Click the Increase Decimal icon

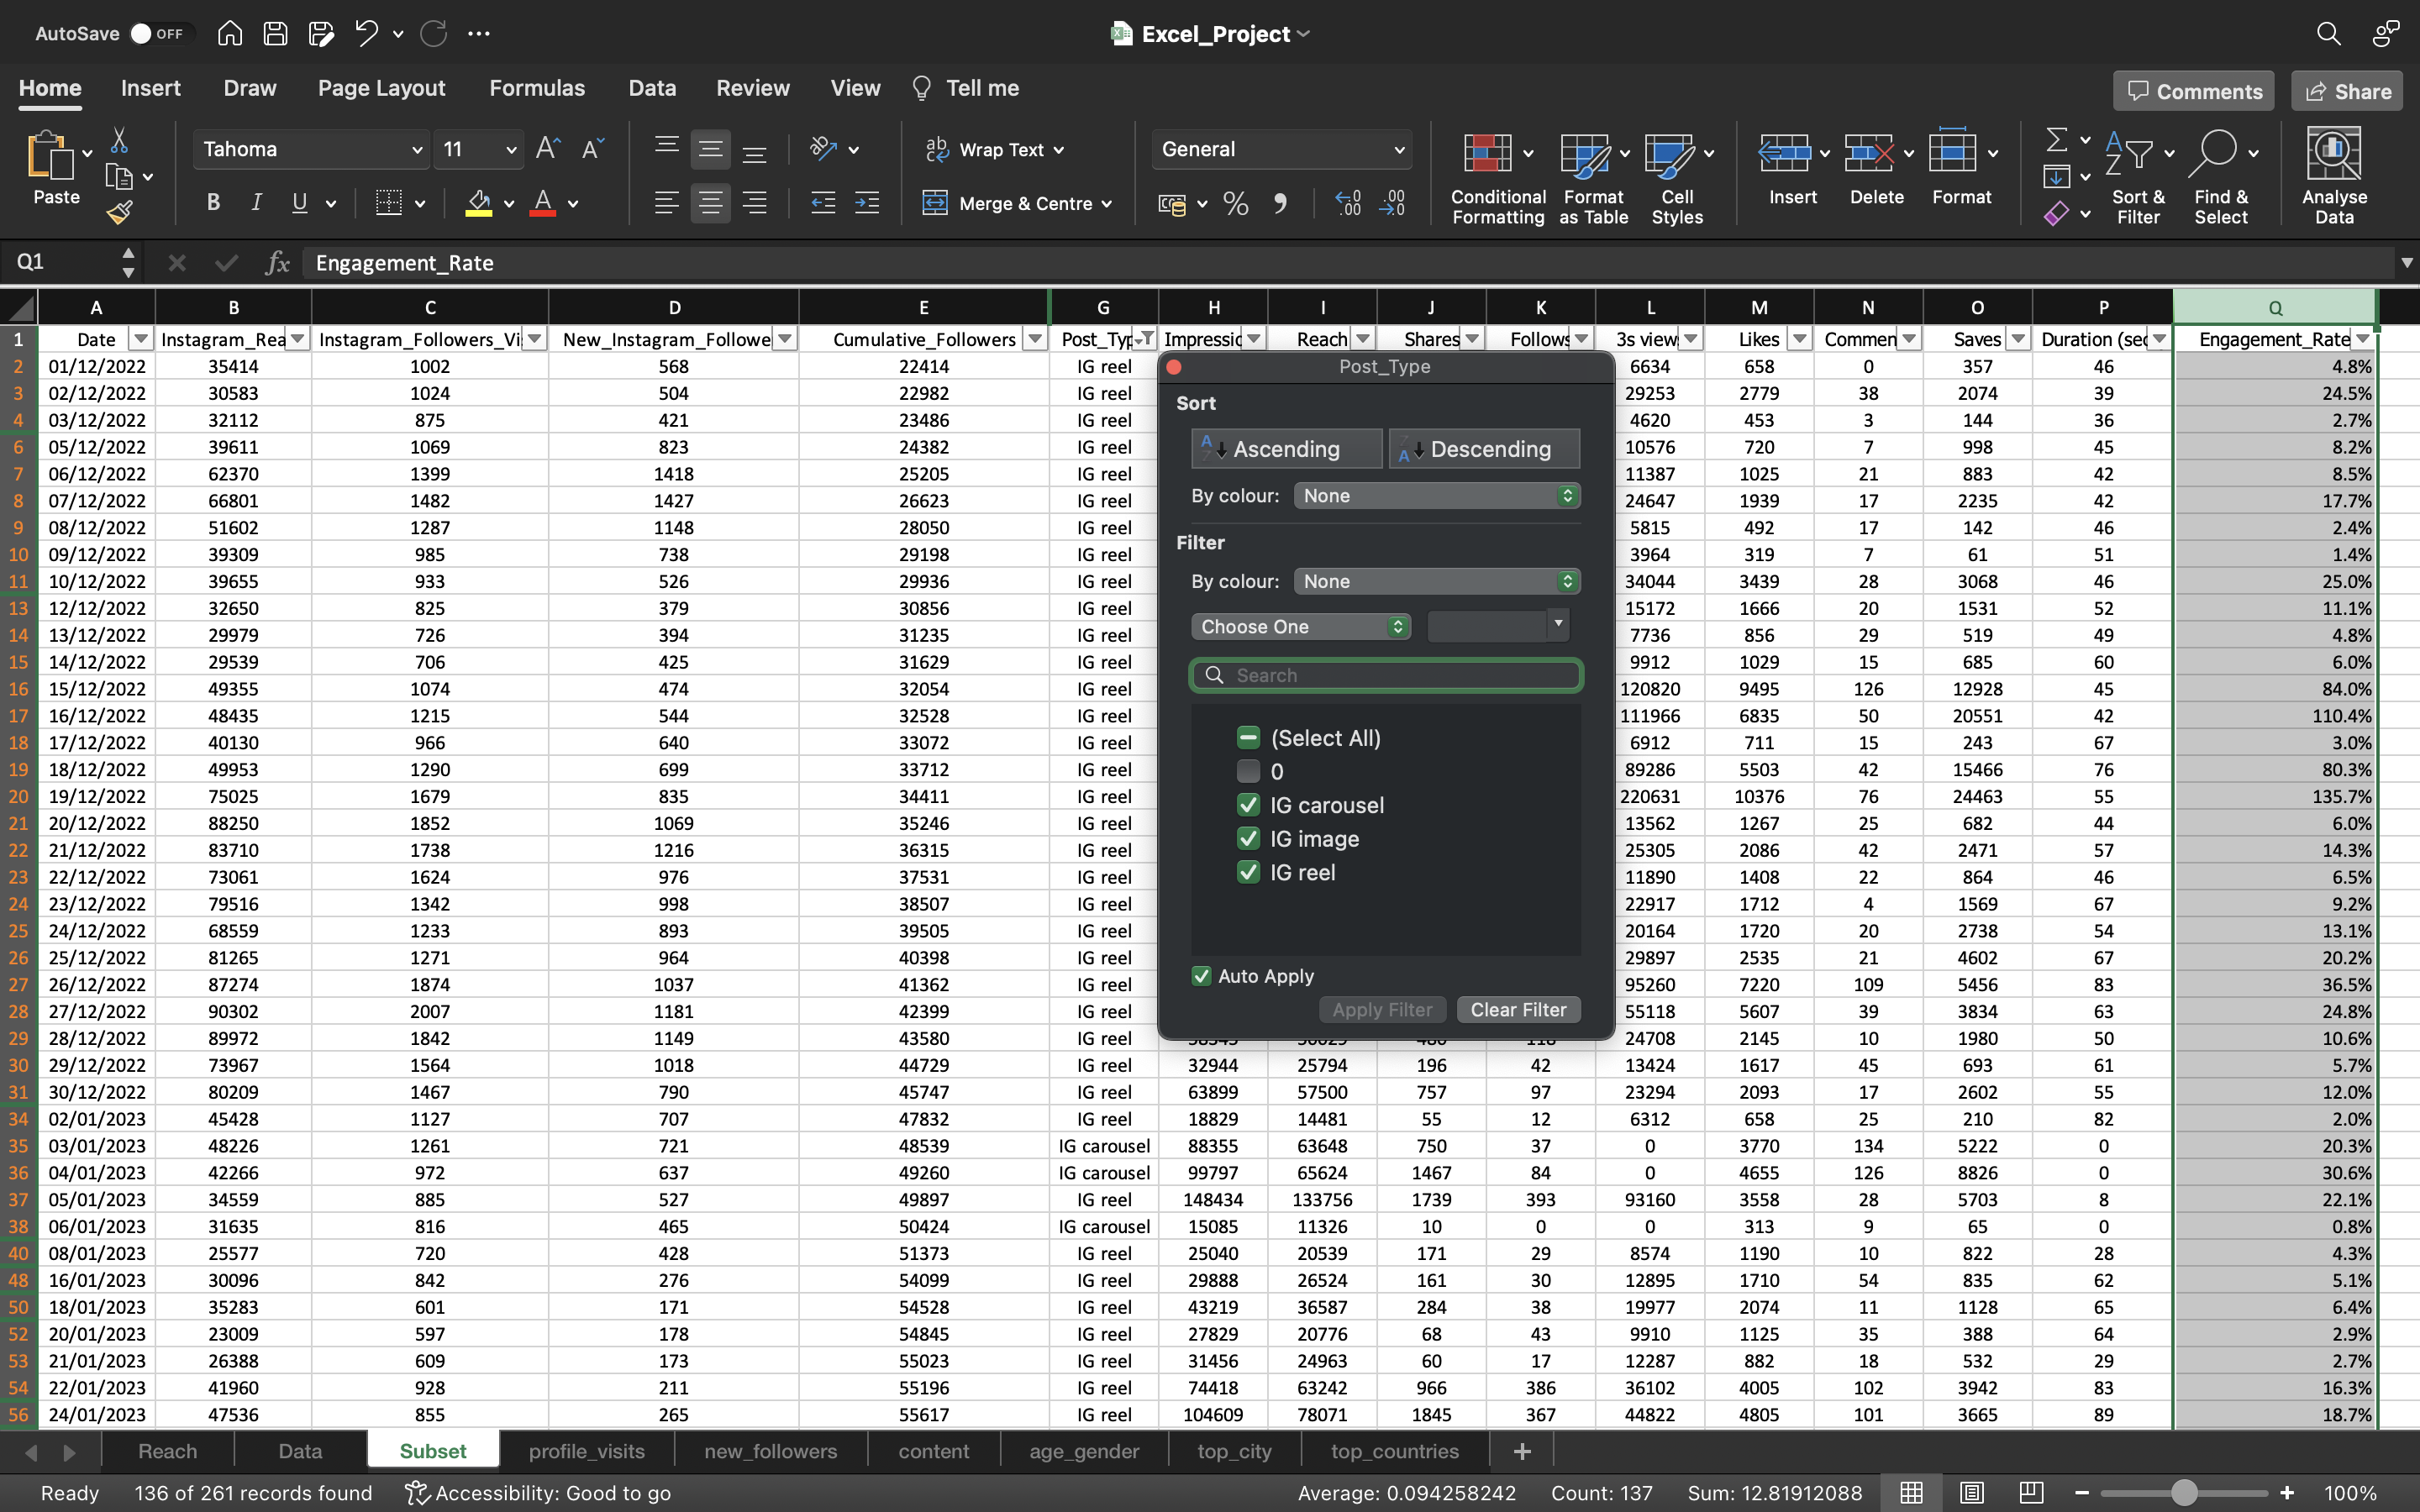click(1348, 204)
